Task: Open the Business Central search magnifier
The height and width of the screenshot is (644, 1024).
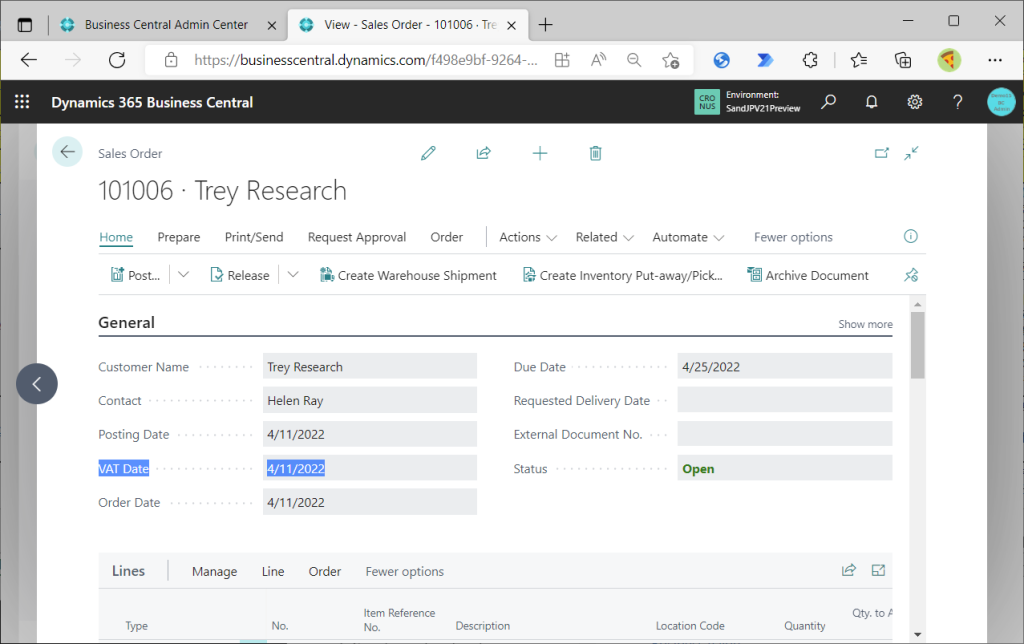Action: pyautogui.click(x=828, y=102)
